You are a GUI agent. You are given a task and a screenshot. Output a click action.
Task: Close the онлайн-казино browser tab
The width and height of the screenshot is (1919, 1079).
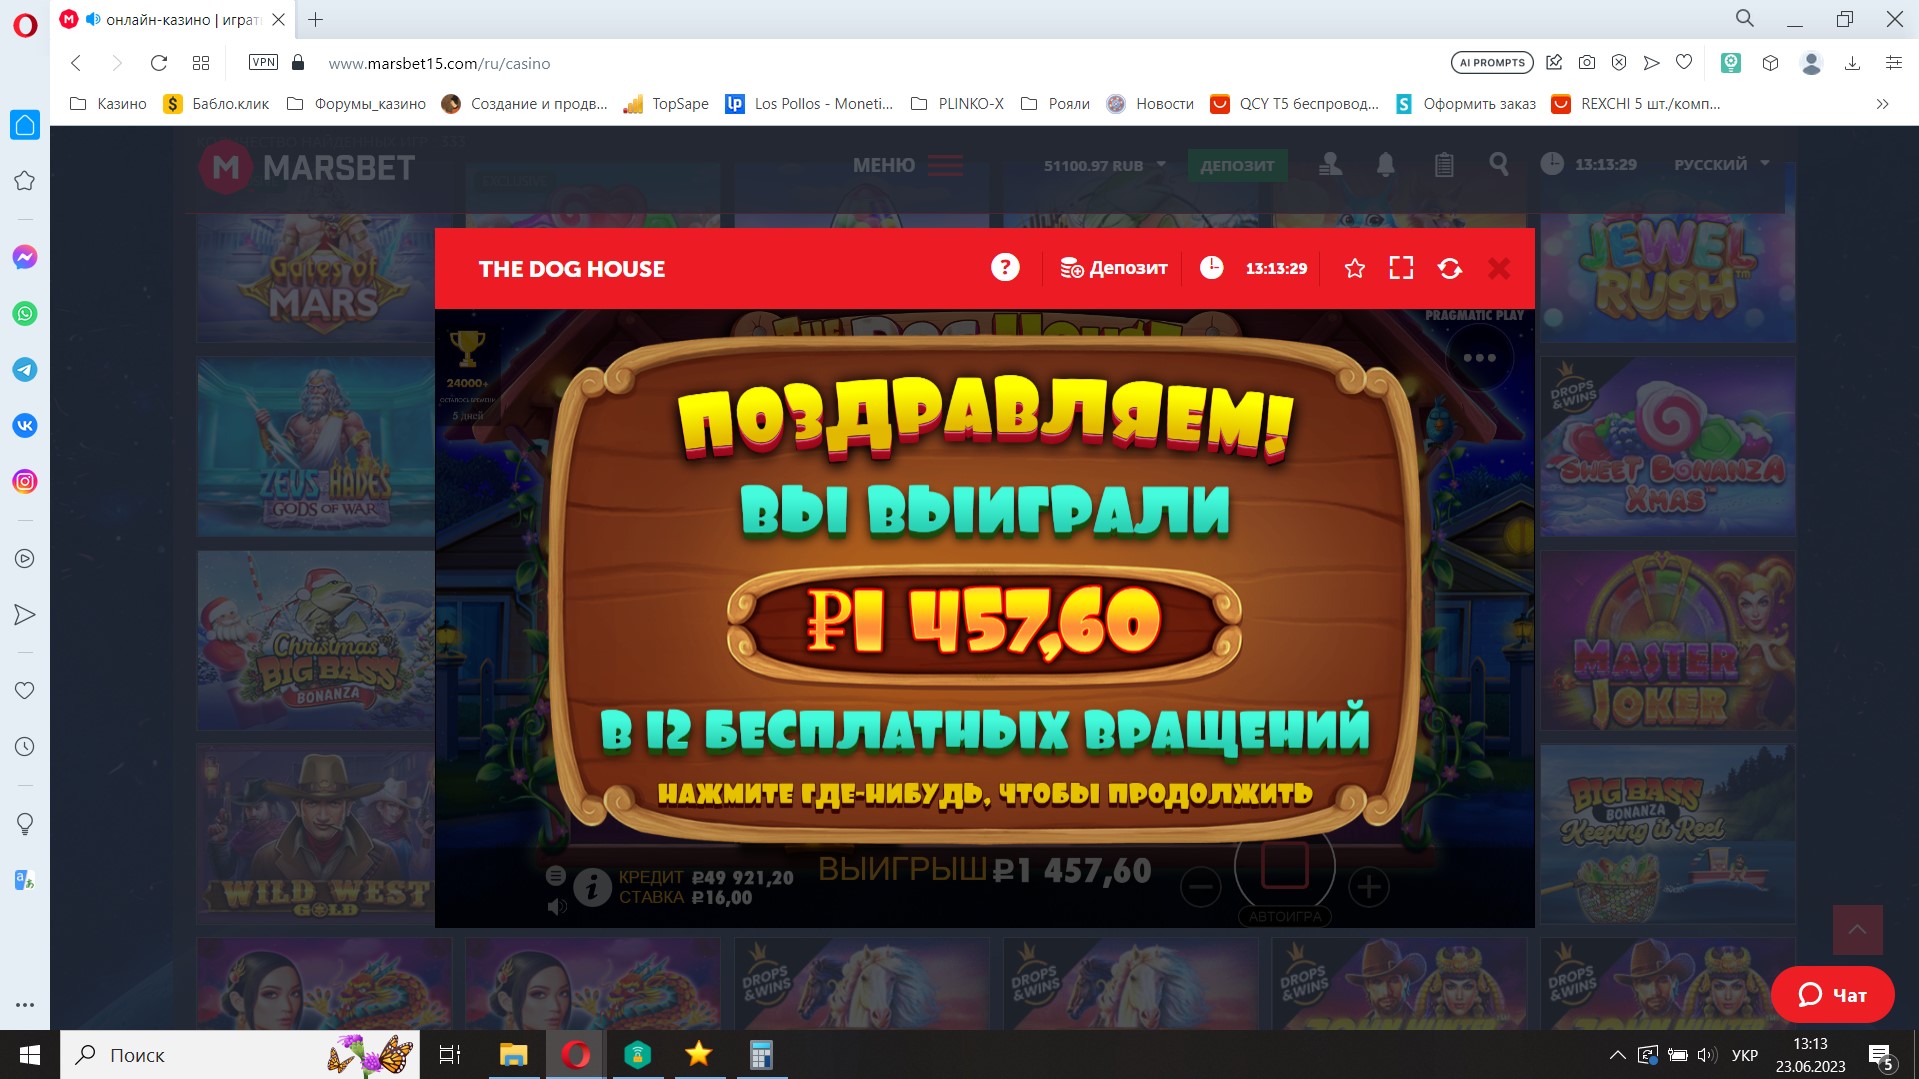[x=279, y=19]
